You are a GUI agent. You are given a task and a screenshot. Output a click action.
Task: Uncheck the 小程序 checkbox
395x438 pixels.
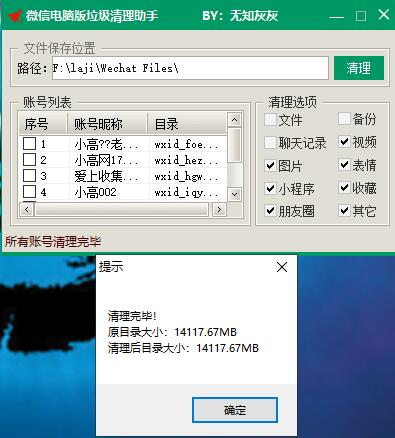(x=270, y=189)
